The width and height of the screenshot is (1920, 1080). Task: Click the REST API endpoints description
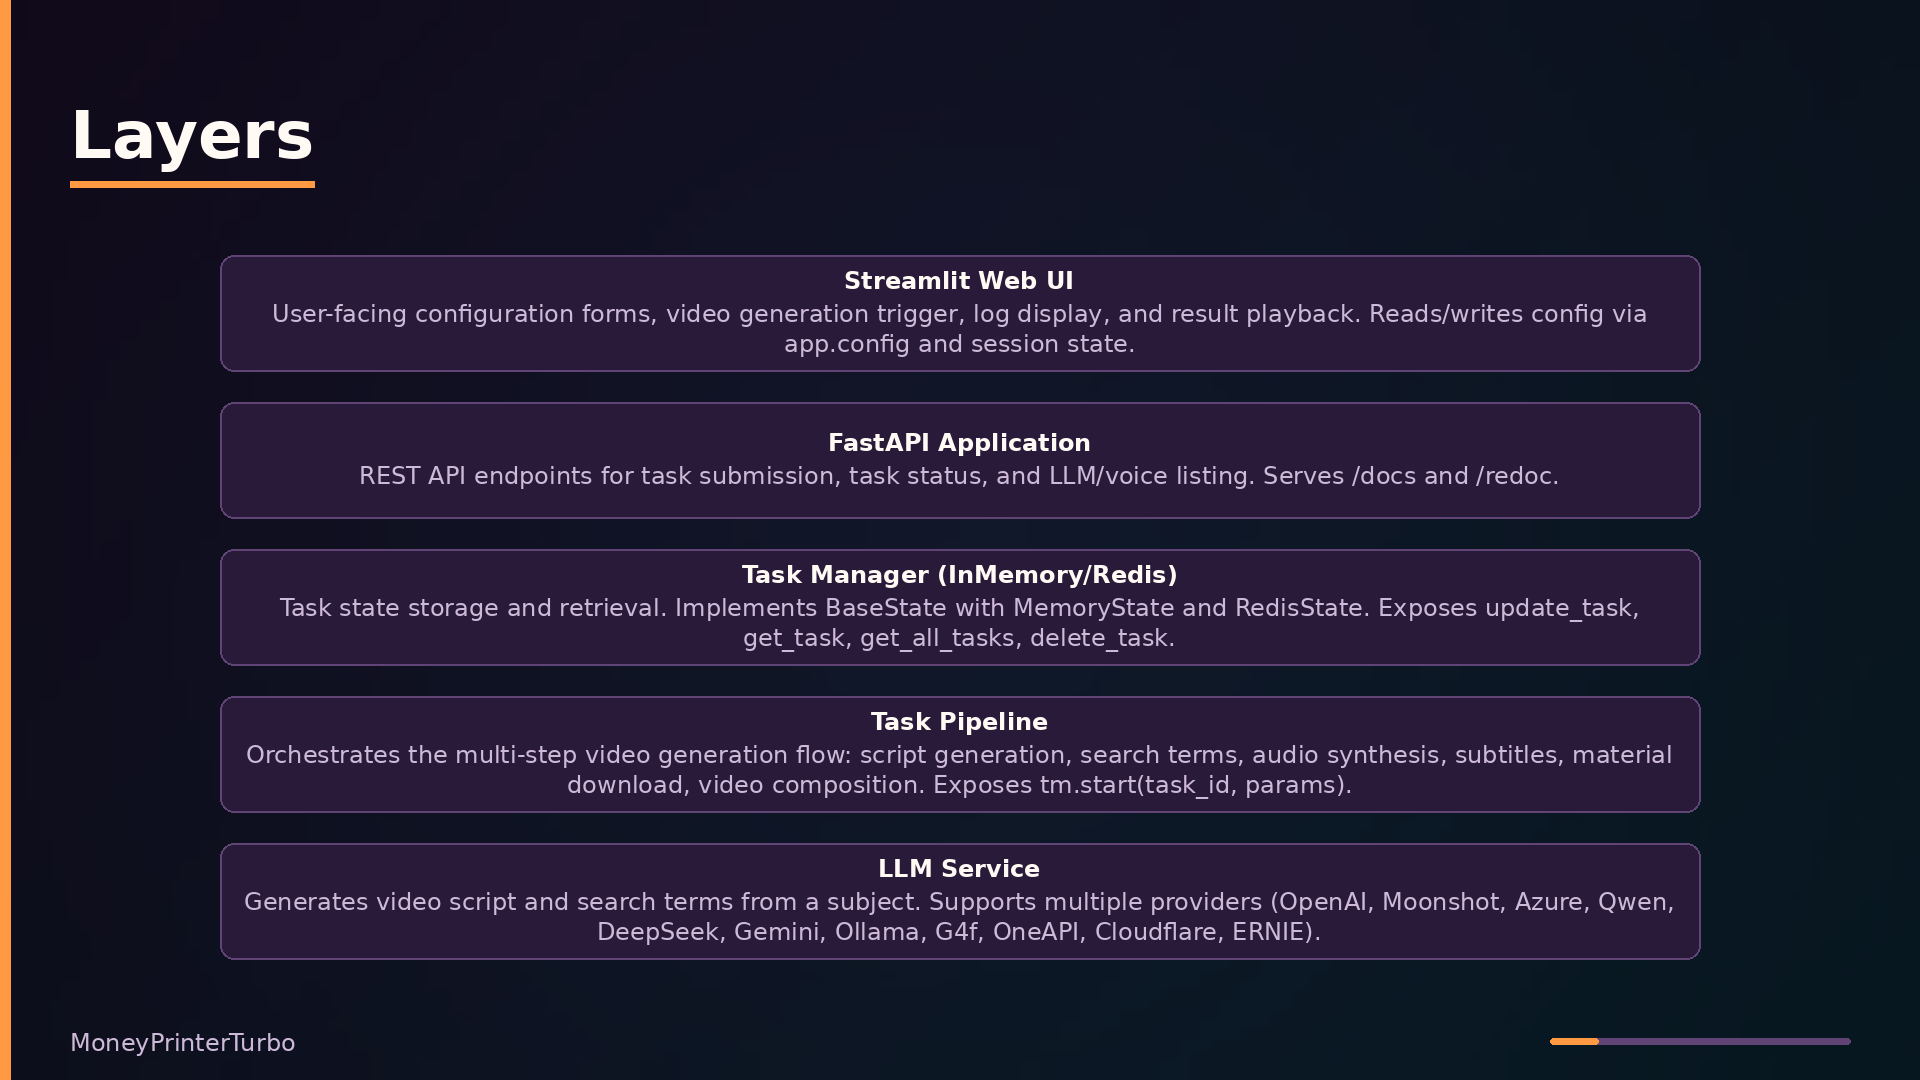click(x=959, y=476)
